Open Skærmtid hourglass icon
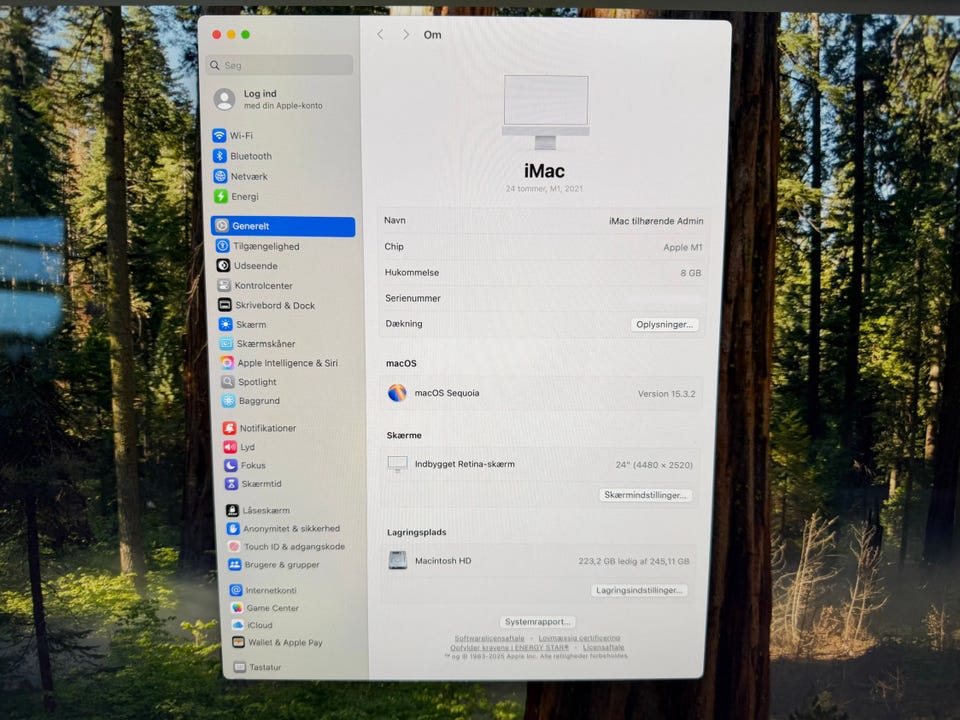This screenshot has height=720, width=960. 231,484
